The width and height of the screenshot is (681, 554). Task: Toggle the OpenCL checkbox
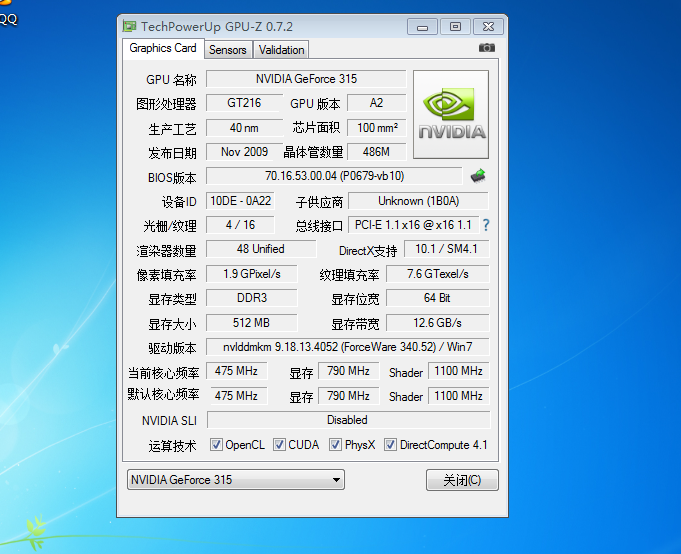click(217, 445)
